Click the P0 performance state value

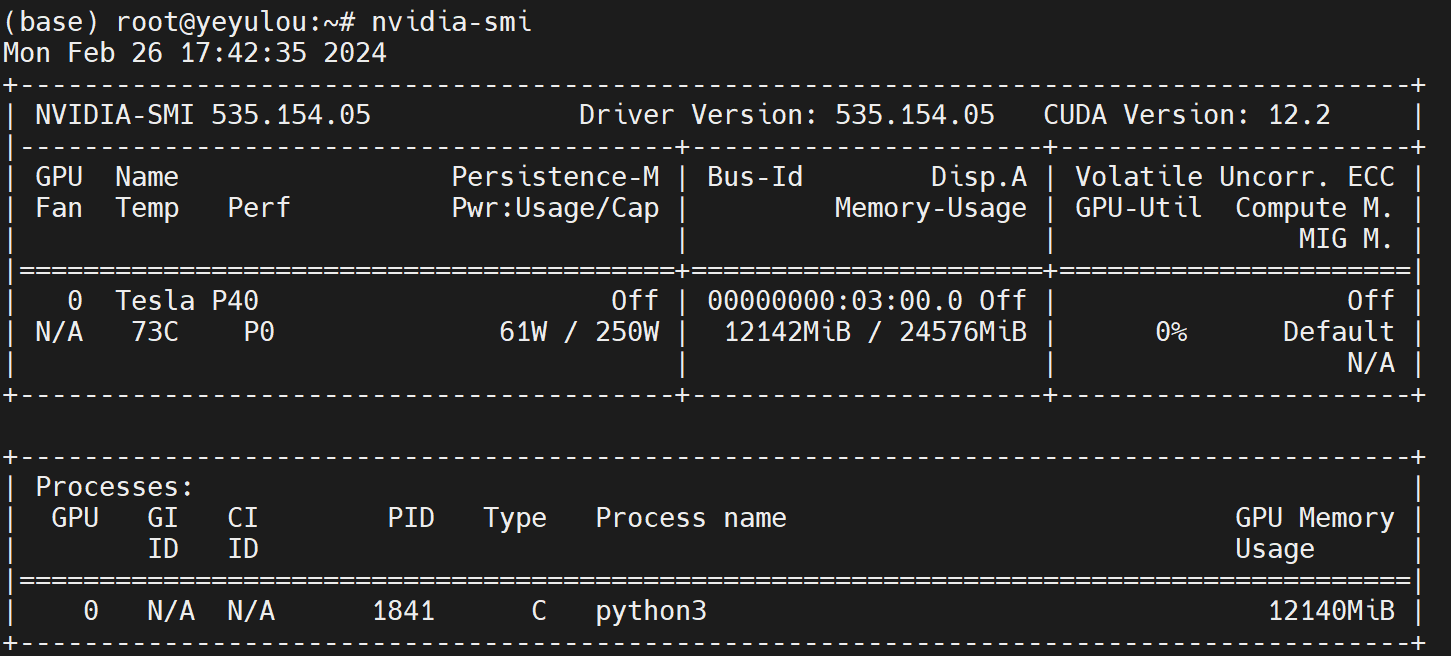tap(259, 332)
